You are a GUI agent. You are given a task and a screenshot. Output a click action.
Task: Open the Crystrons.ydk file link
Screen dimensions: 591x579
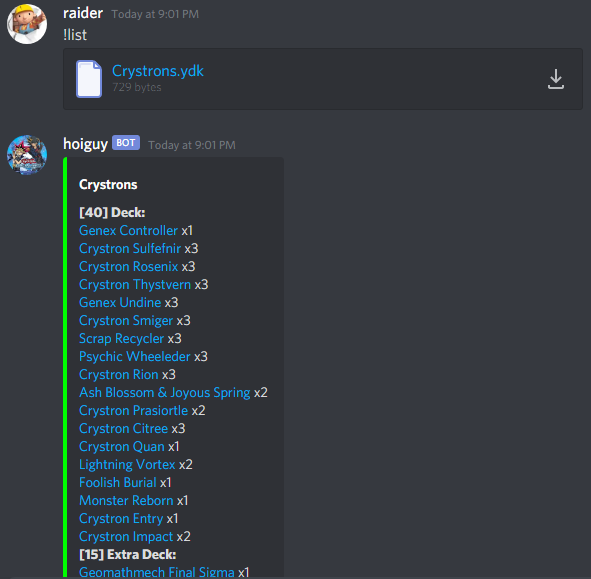coord(158,71)
